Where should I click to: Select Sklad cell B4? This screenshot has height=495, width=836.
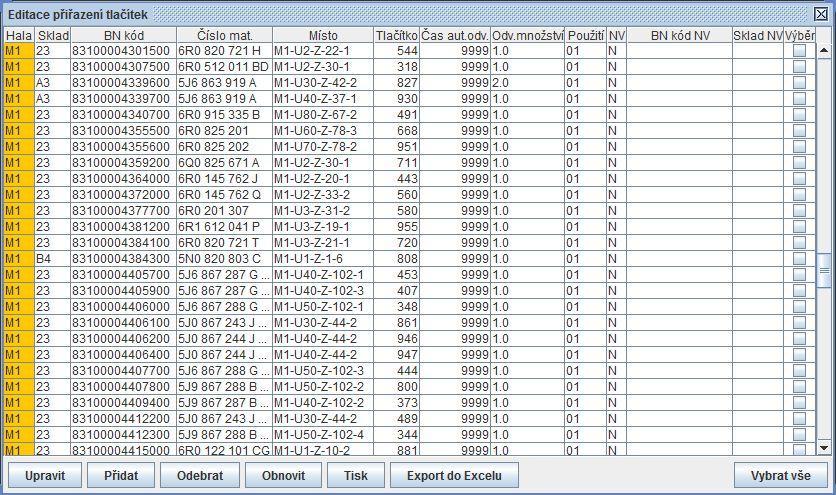click(53, 259)
